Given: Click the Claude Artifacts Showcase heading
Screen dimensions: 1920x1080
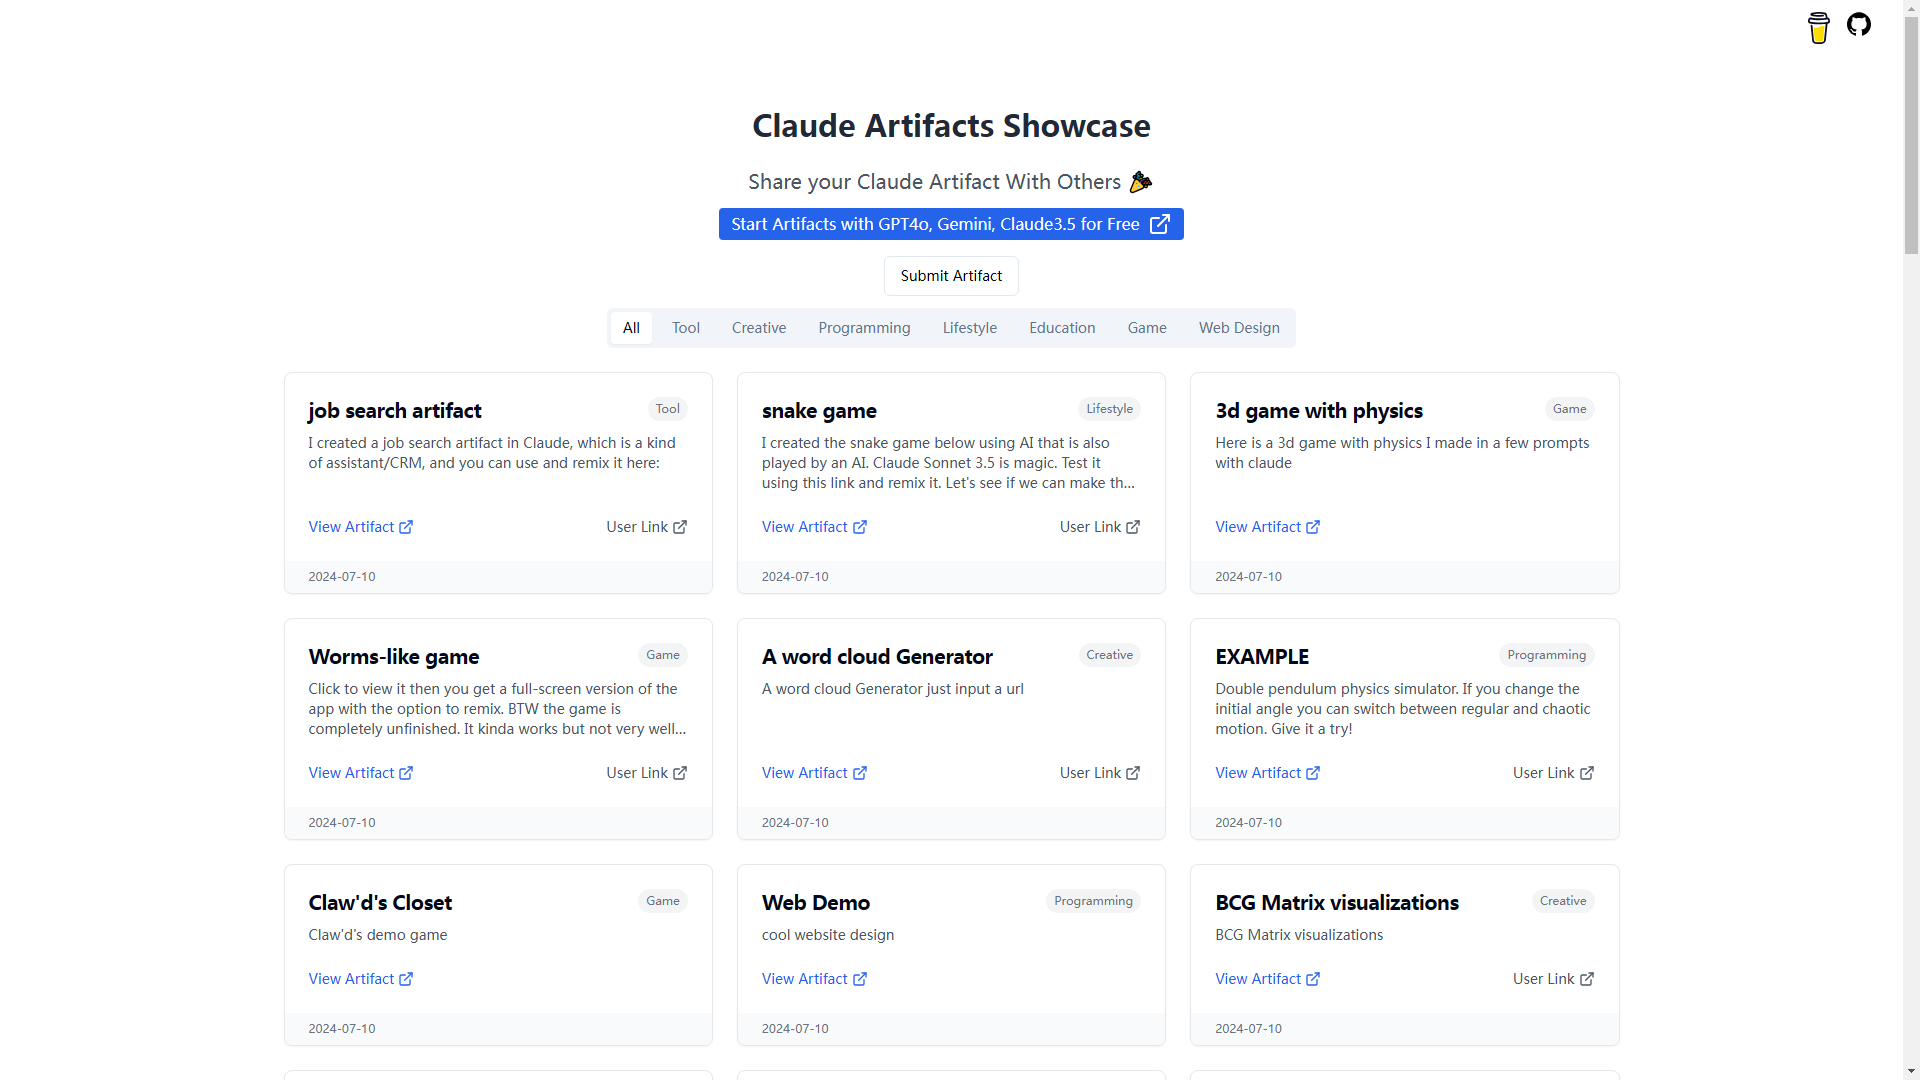Looking at the screenshot, I should click(x=951, y=126).
